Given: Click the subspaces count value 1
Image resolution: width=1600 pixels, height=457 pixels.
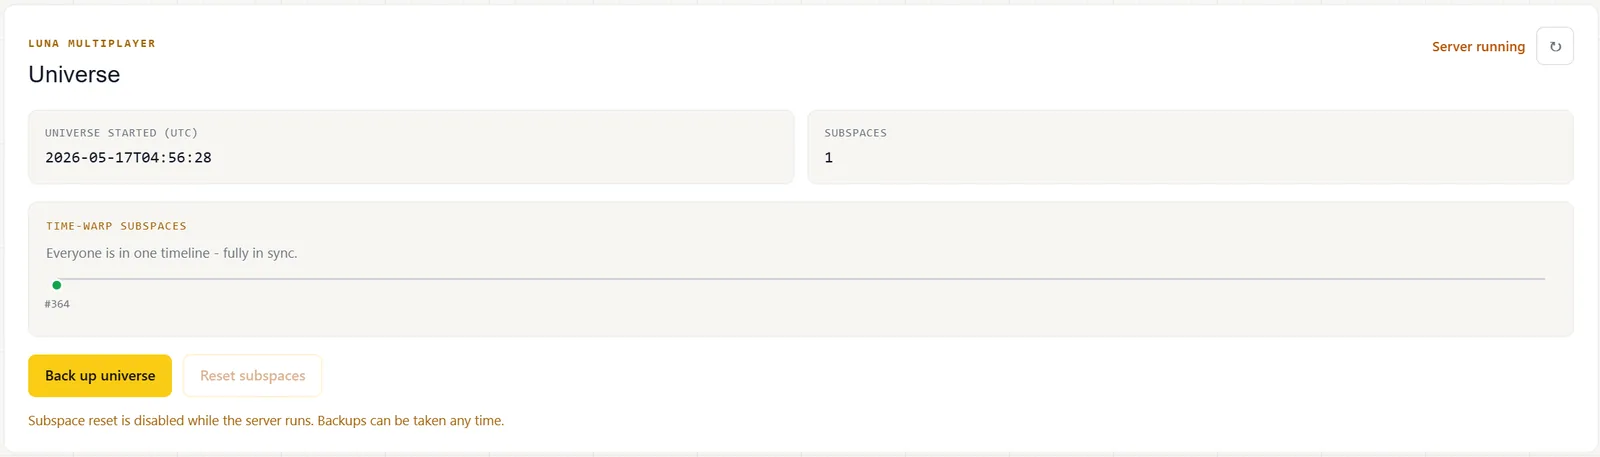Looking at the screenshot, I should tap(828, 158).
